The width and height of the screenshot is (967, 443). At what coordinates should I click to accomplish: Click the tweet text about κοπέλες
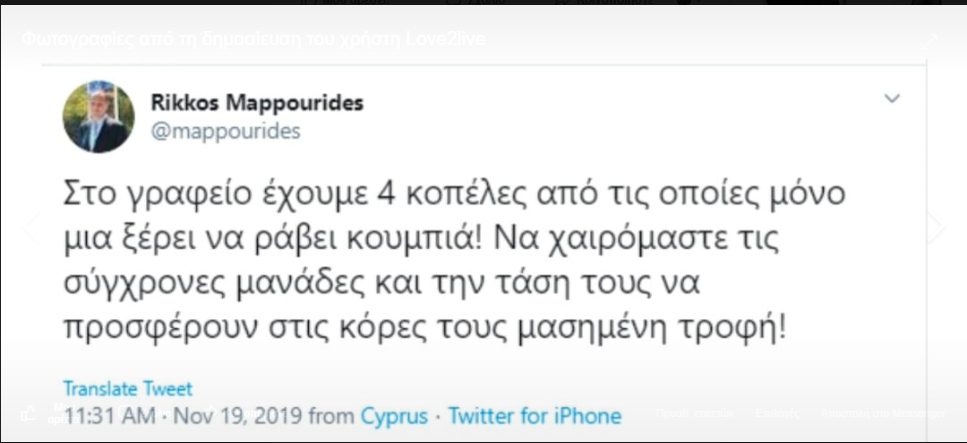[455, 260]
